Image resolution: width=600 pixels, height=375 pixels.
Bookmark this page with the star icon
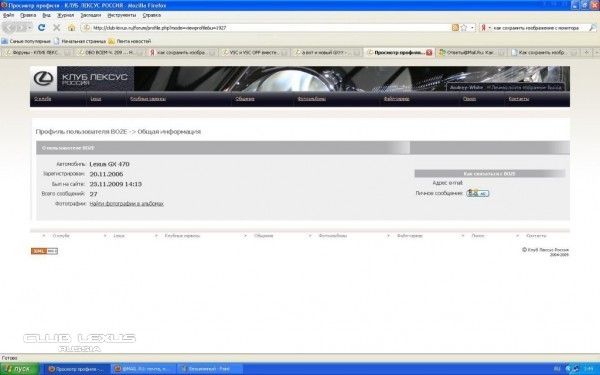tap(464, 28)
